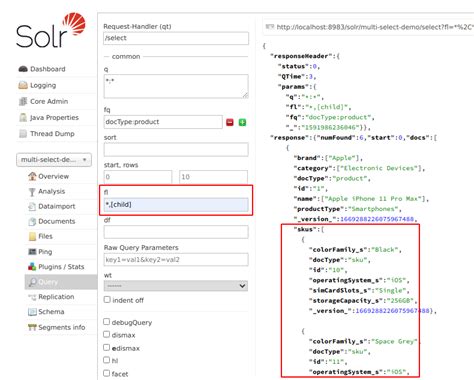
Task: Click the Segments info icon
Action: (x=32, y=327)
